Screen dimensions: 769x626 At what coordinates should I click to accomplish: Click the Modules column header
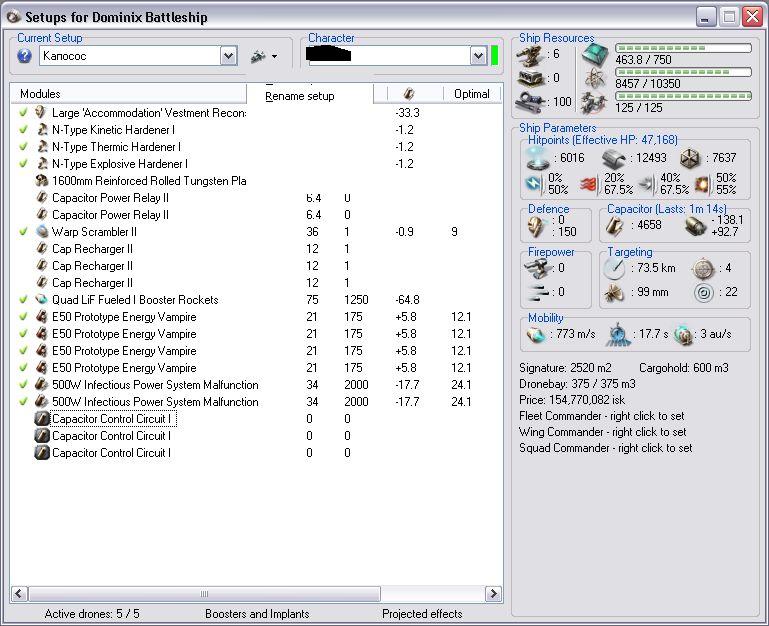(x=128, y=94)
